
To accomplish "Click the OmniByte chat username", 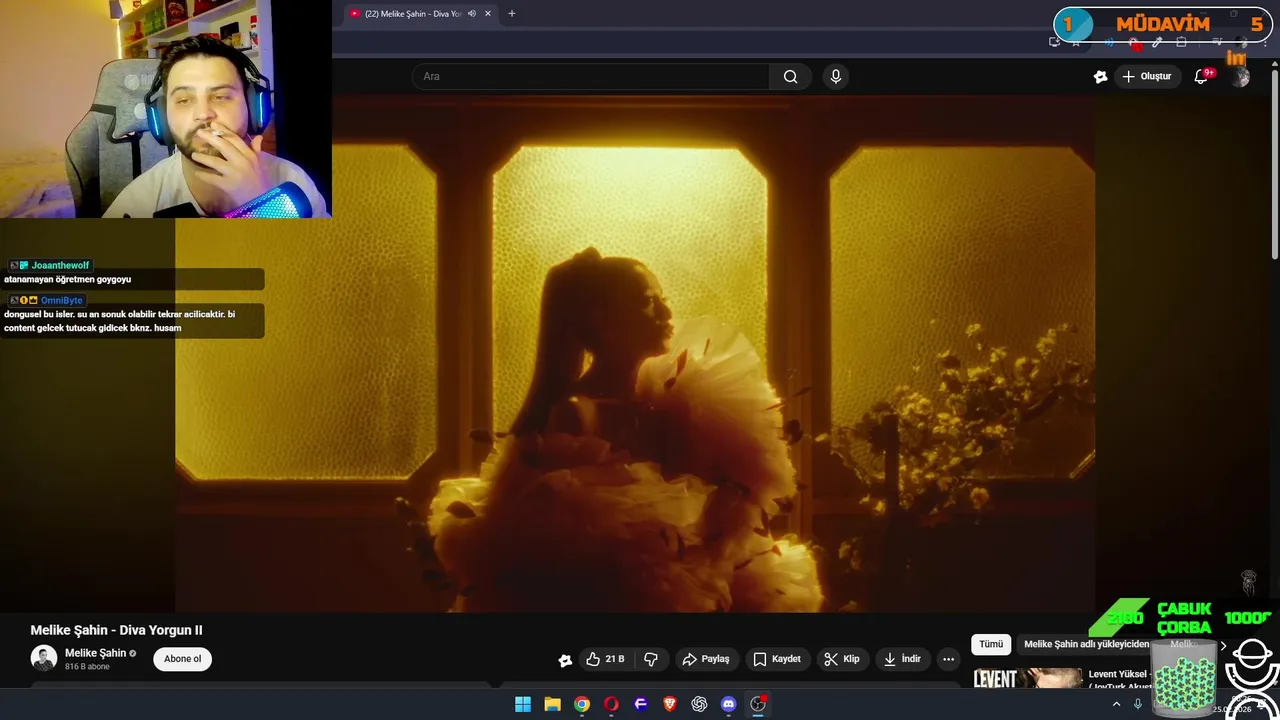I will coord(62,300).
